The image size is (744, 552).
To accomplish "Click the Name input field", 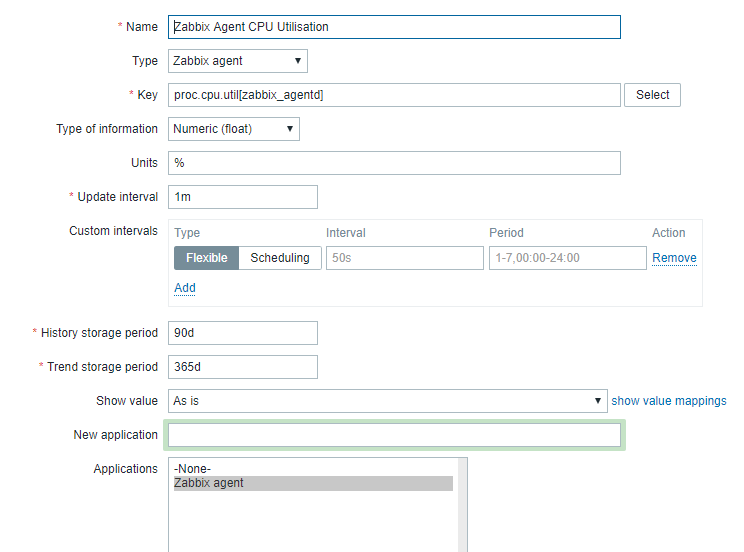I will 394,27.
